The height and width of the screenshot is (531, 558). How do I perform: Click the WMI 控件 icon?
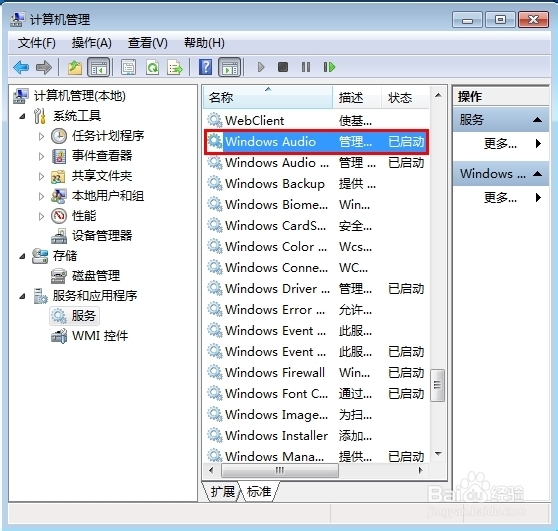tap(59, 336)
